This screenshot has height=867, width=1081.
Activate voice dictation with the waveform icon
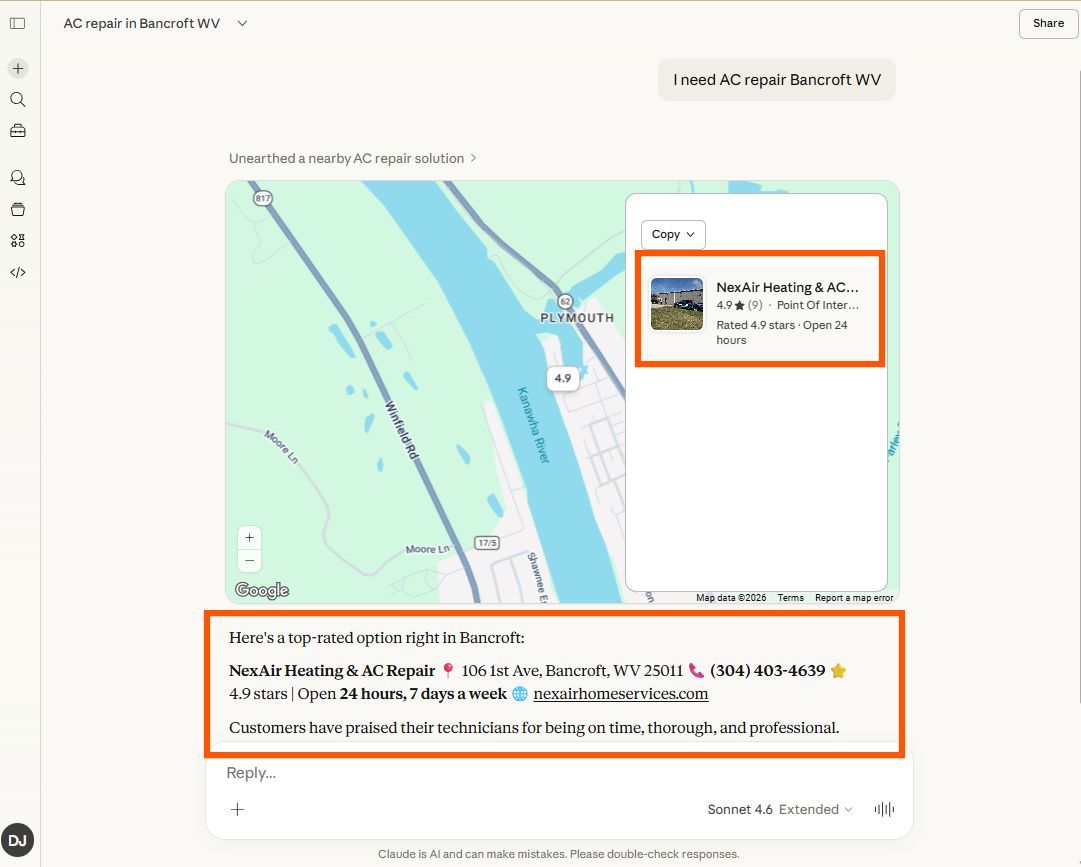pos(884,810)
